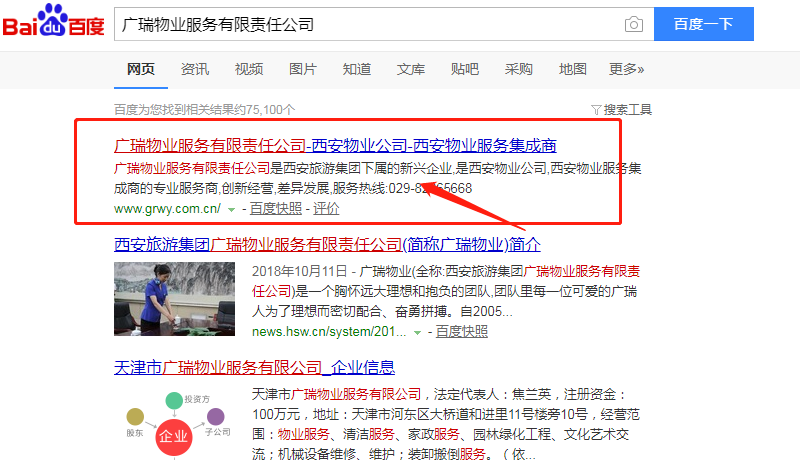Click inside the search query input box
Screen dimensions: 800x460
pyautogui.click(x=360, y=24)
